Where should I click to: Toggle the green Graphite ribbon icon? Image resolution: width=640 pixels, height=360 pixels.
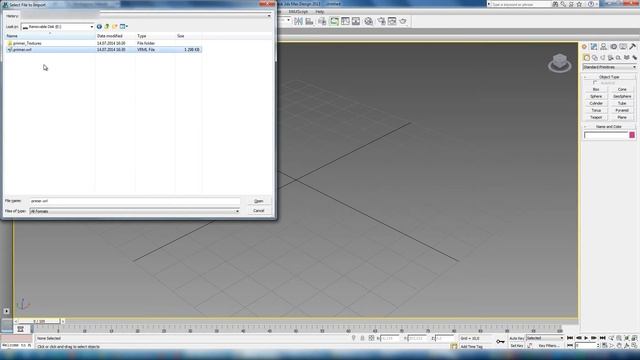[x=334, y=21]
